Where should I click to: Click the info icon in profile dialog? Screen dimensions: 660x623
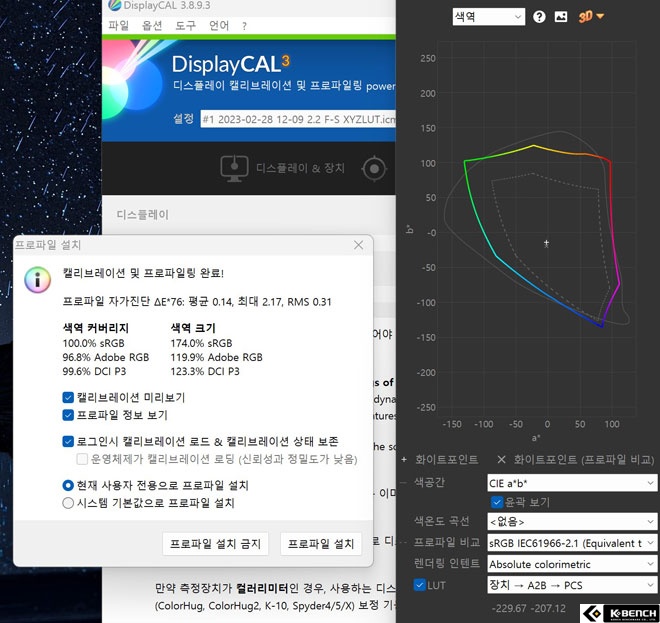[x=37, y=280]
